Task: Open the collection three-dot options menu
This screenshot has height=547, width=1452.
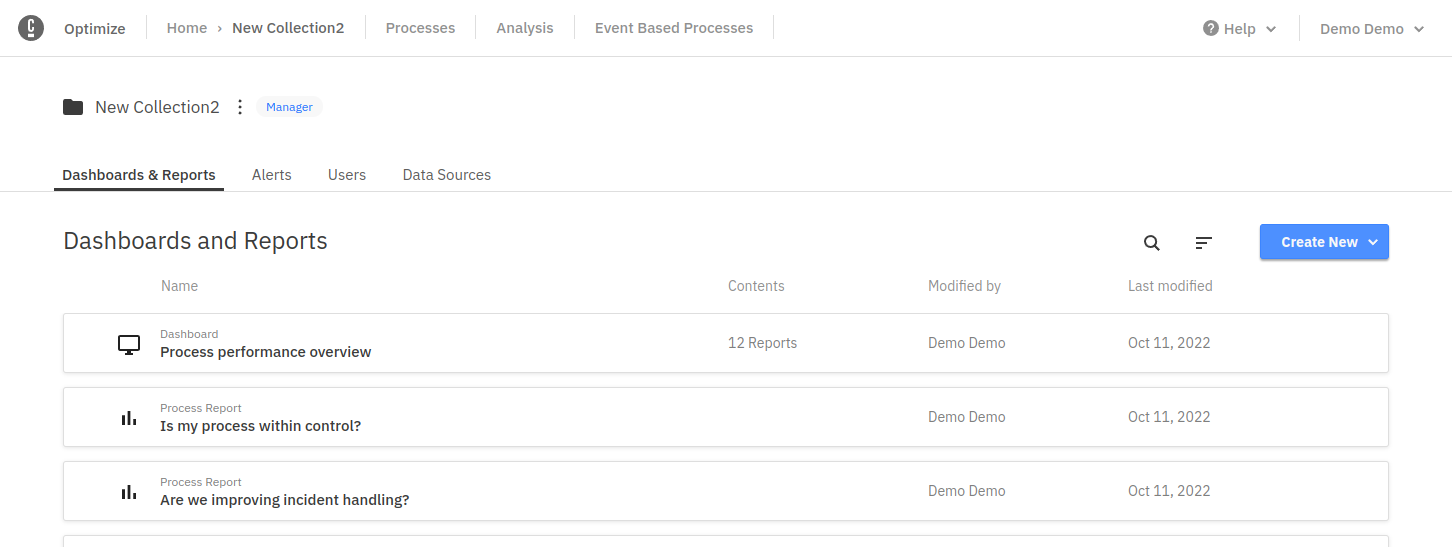Action: pyautogui.click(x=239, y=107)
